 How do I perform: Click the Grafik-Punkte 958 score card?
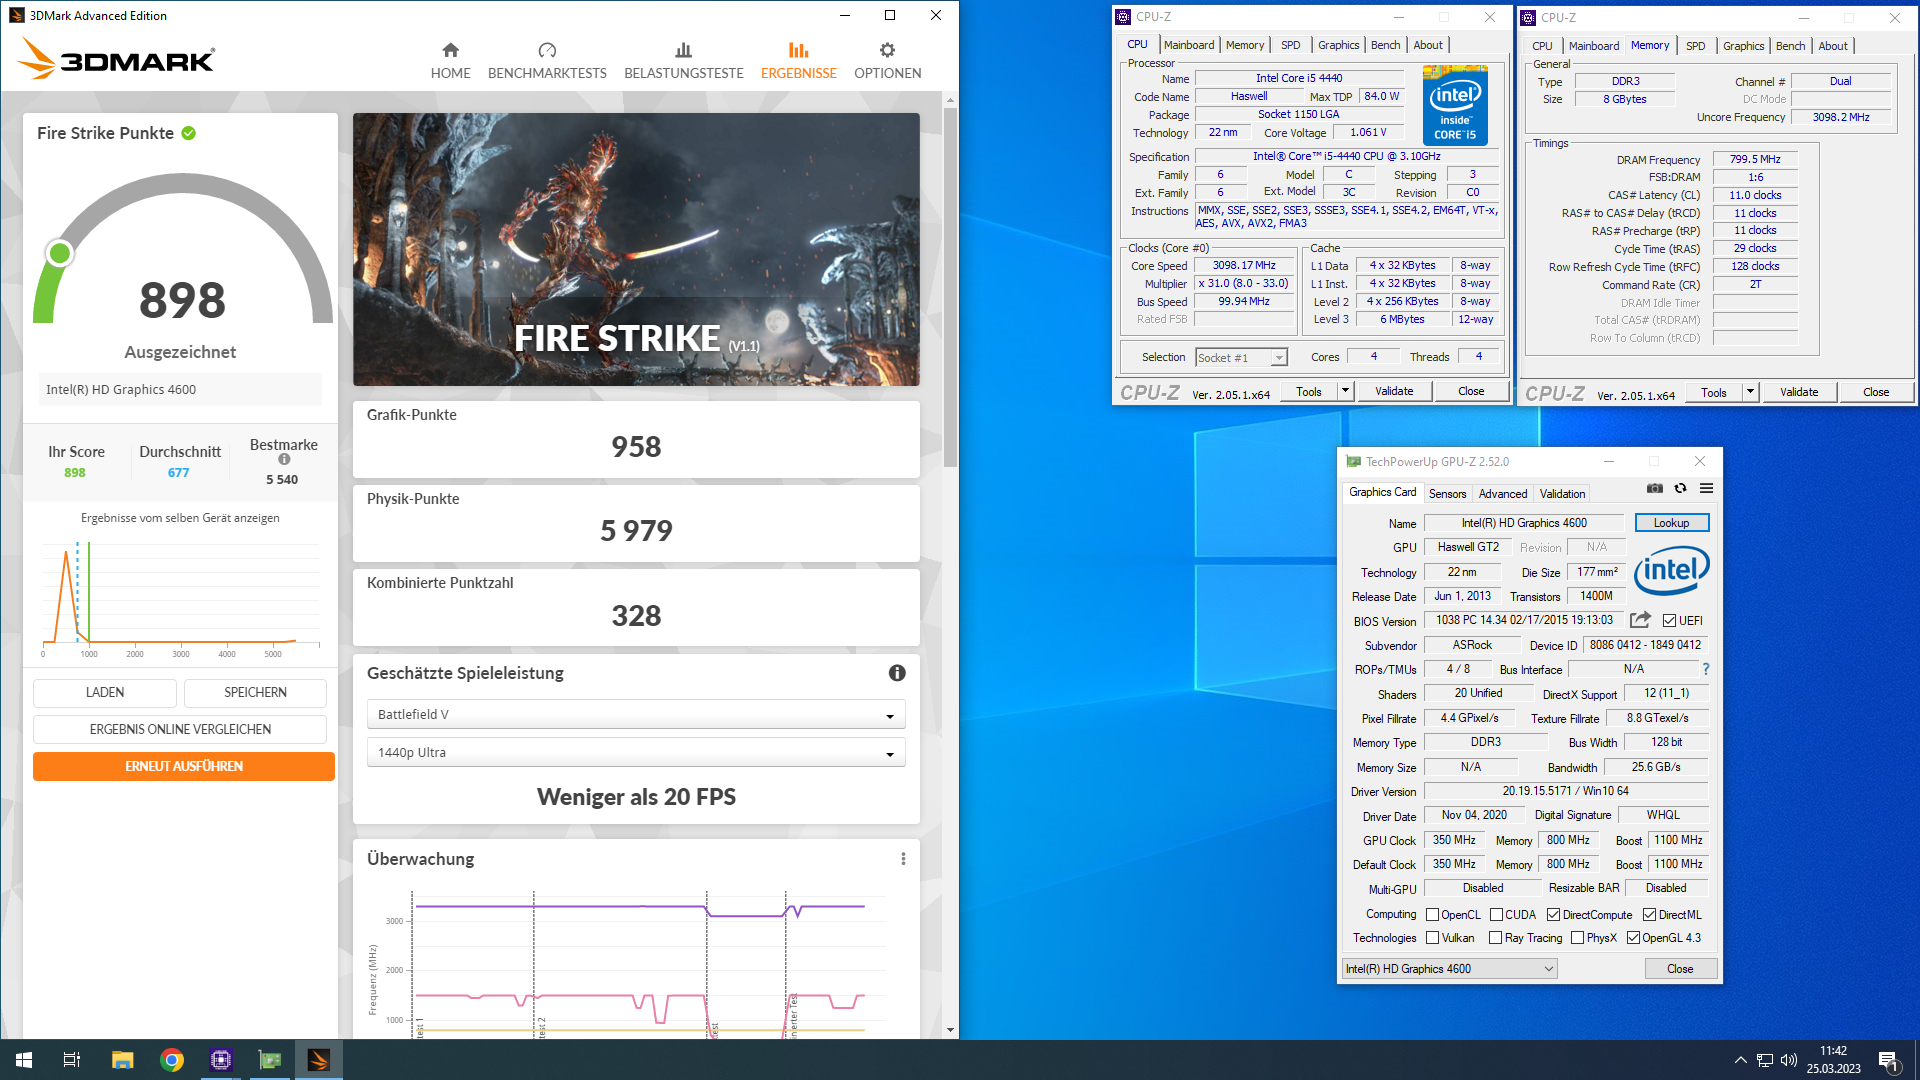636,439
